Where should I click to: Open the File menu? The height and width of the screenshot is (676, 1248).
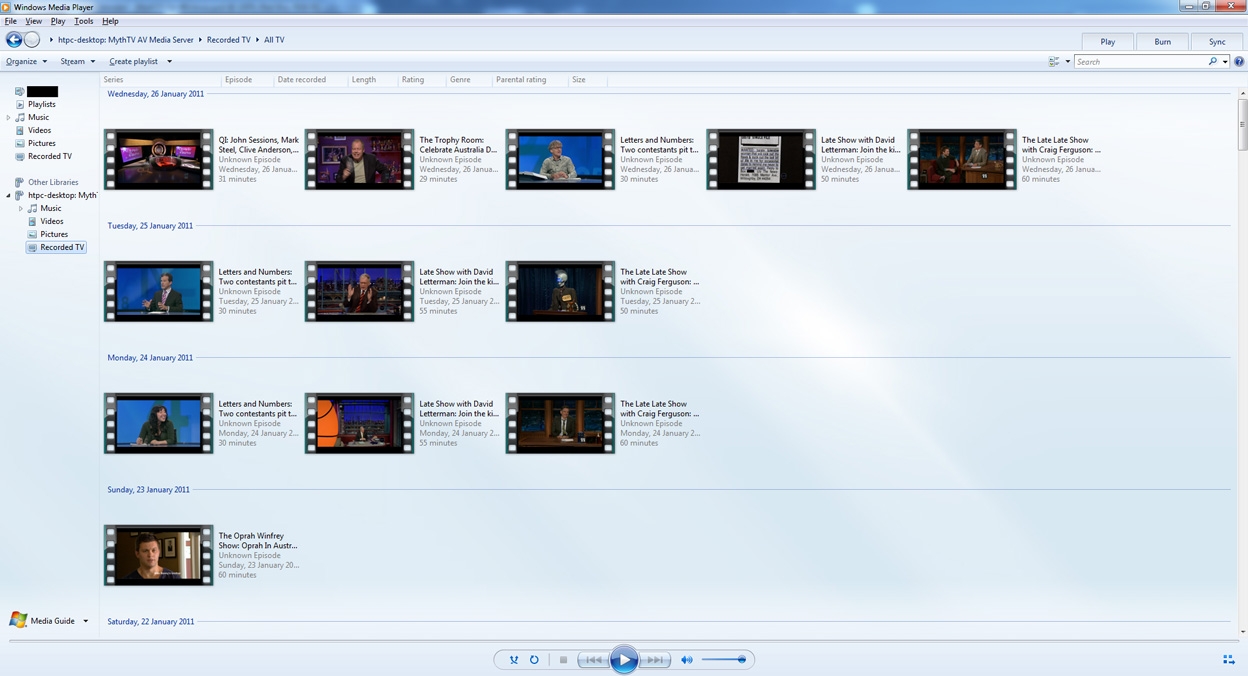[x=11, y=21]
